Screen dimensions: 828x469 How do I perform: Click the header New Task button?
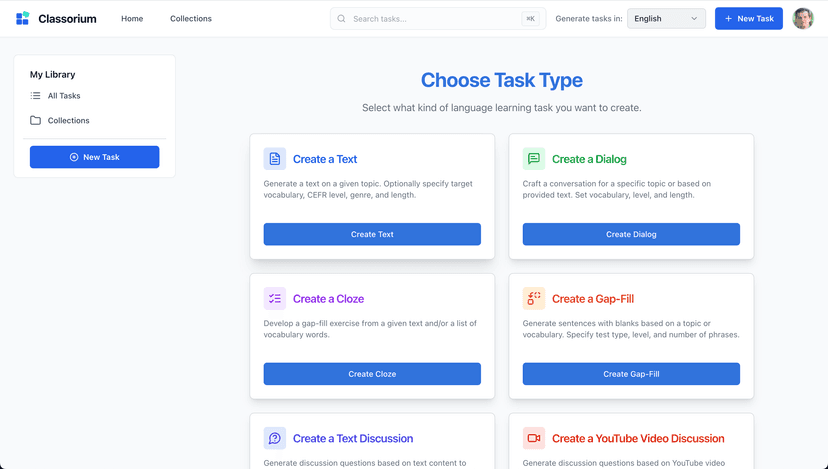pos(748,19)
